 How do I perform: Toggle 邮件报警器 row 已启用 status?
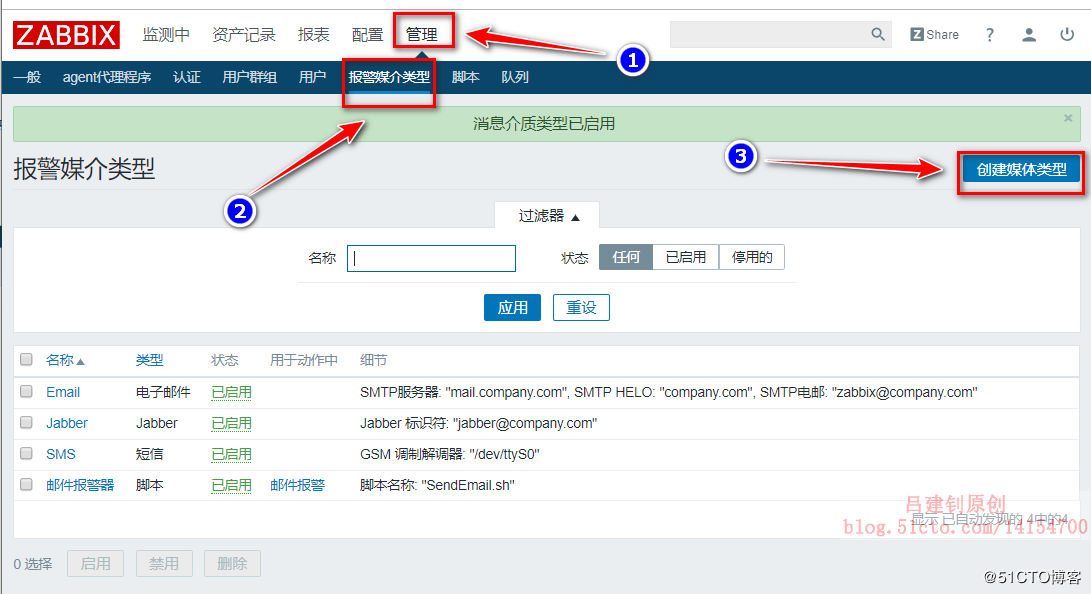pyautogui.click(x=231, y=485)
